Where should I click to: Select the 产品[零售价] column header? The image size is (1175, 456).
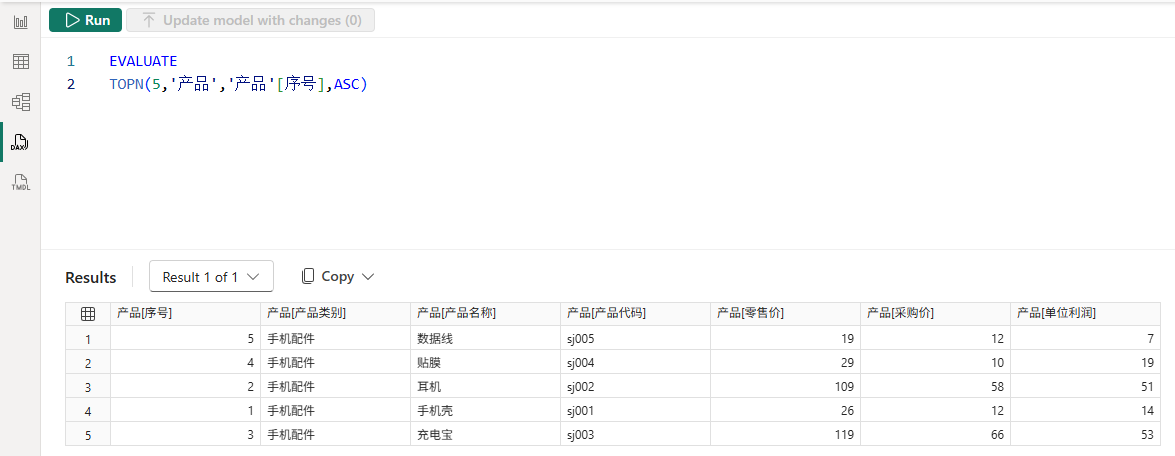785,314
